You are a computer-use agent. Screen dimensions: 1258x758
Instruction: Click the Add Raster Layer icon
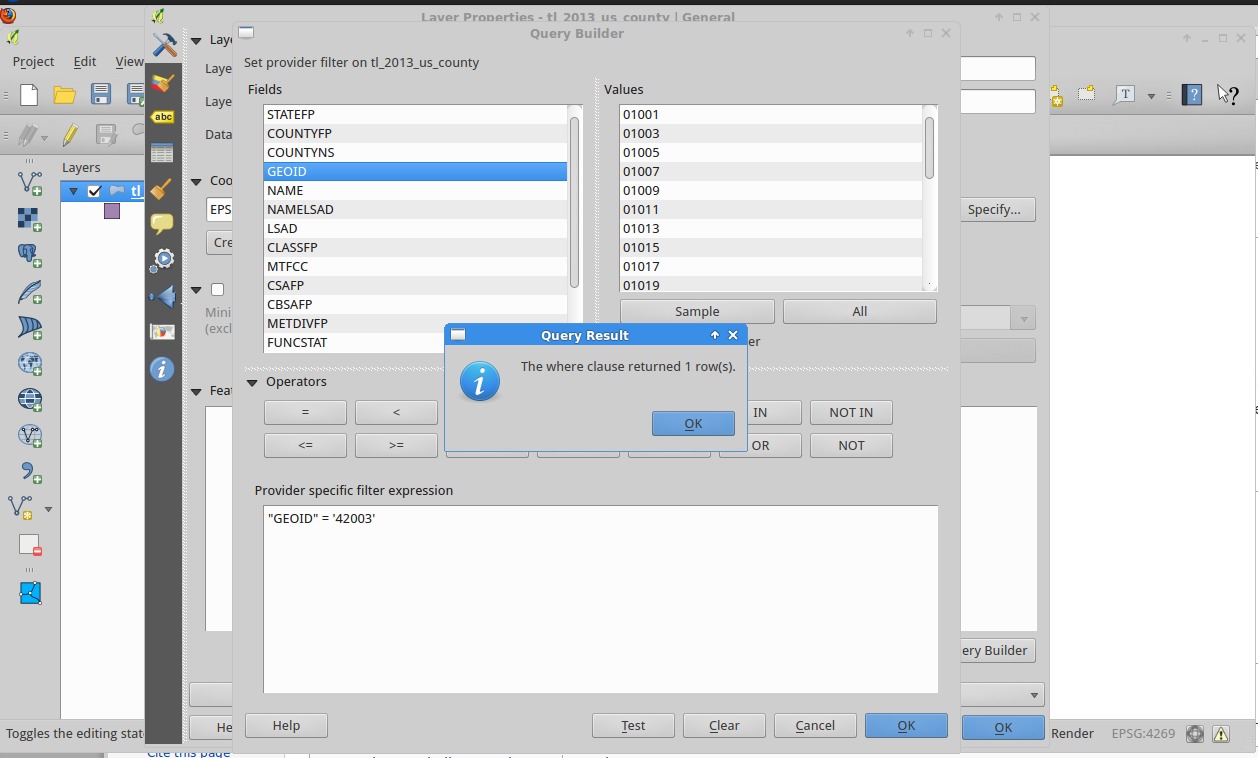[30, 219]
